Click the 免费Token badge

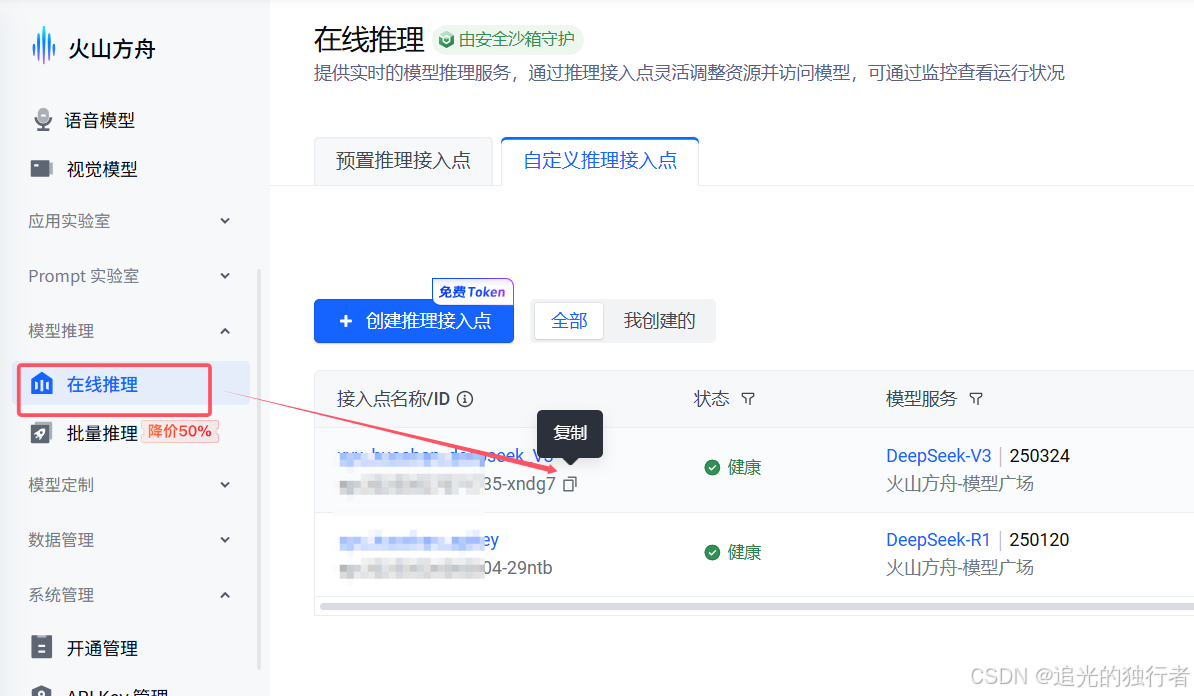click(472, 292)
